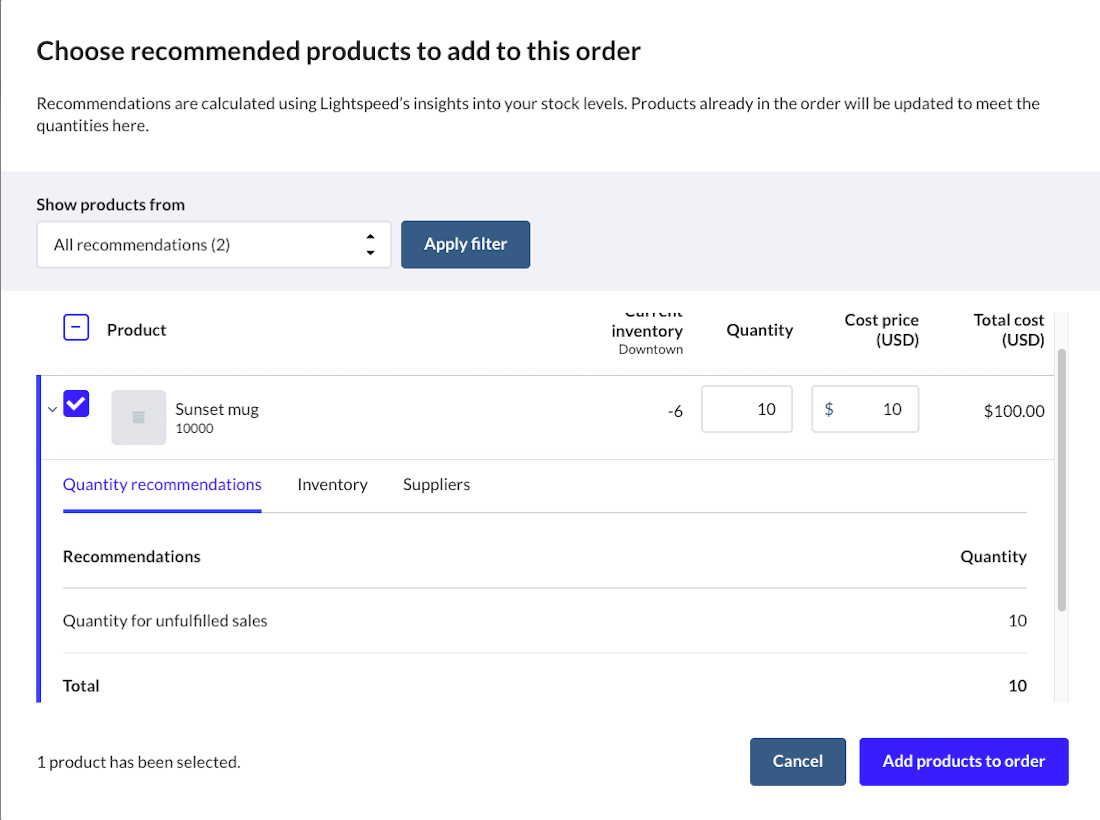The height and width of the screenshot is (820, 1100).
Task: Open the Inventory tab
Action: pyautogui.click(x=332, y=485)
